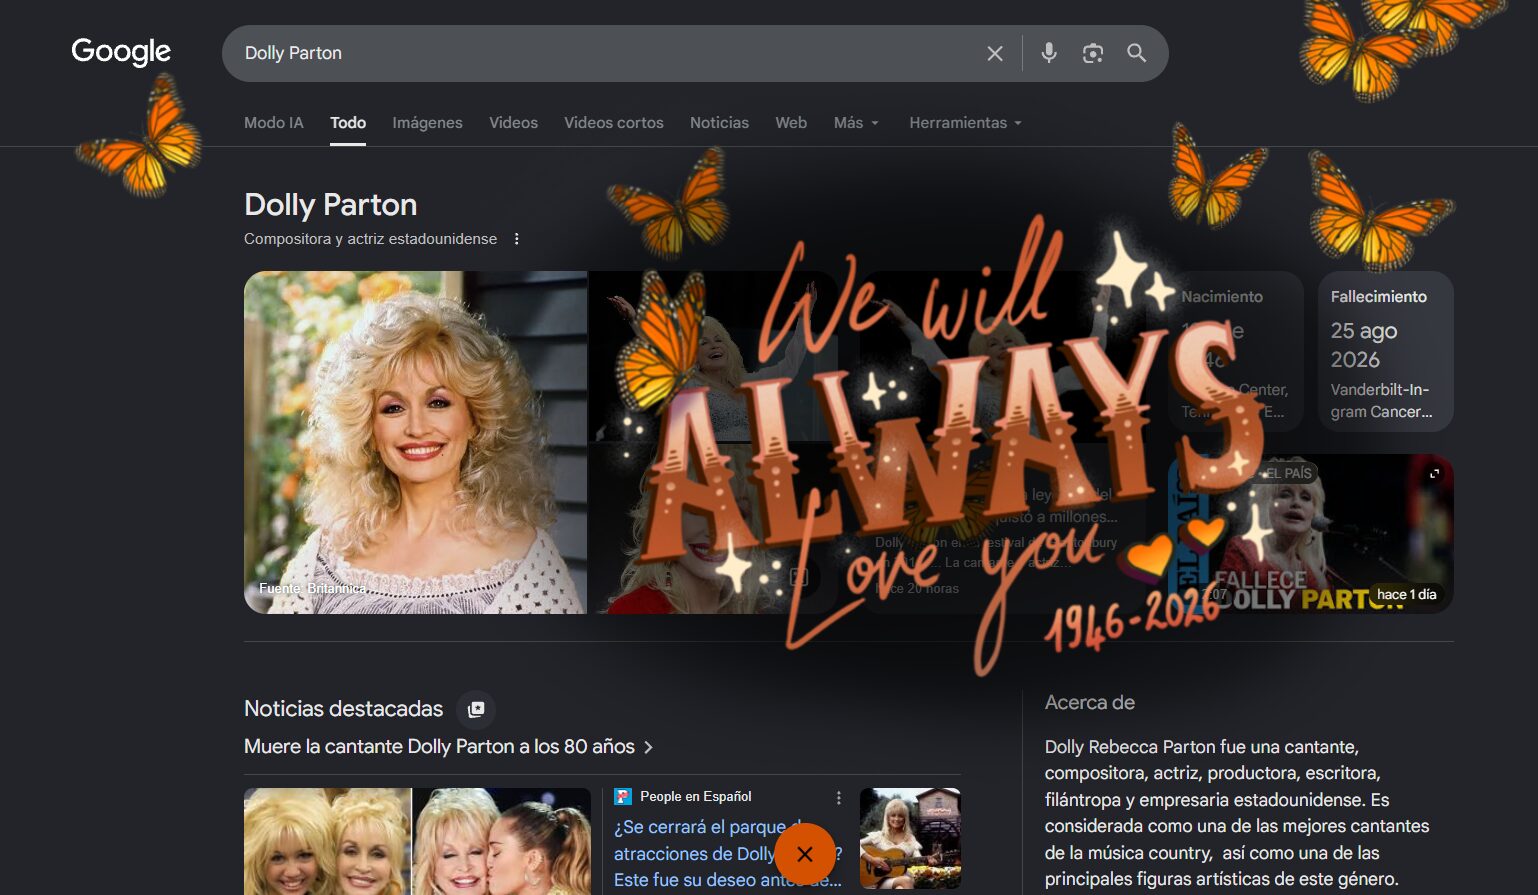Open Google Lens image search

point(1093,53)
